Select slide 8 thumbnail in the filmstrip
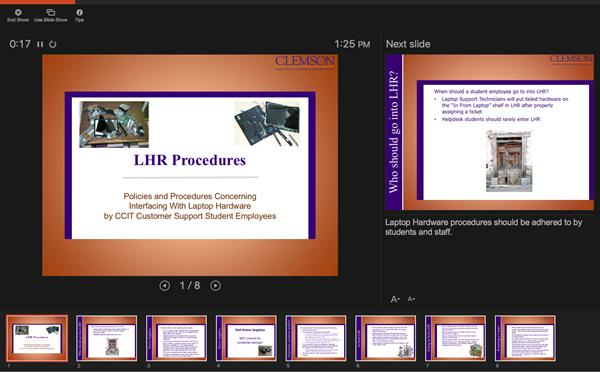This screenshot has height=373, width=600. tap(525, 338)
